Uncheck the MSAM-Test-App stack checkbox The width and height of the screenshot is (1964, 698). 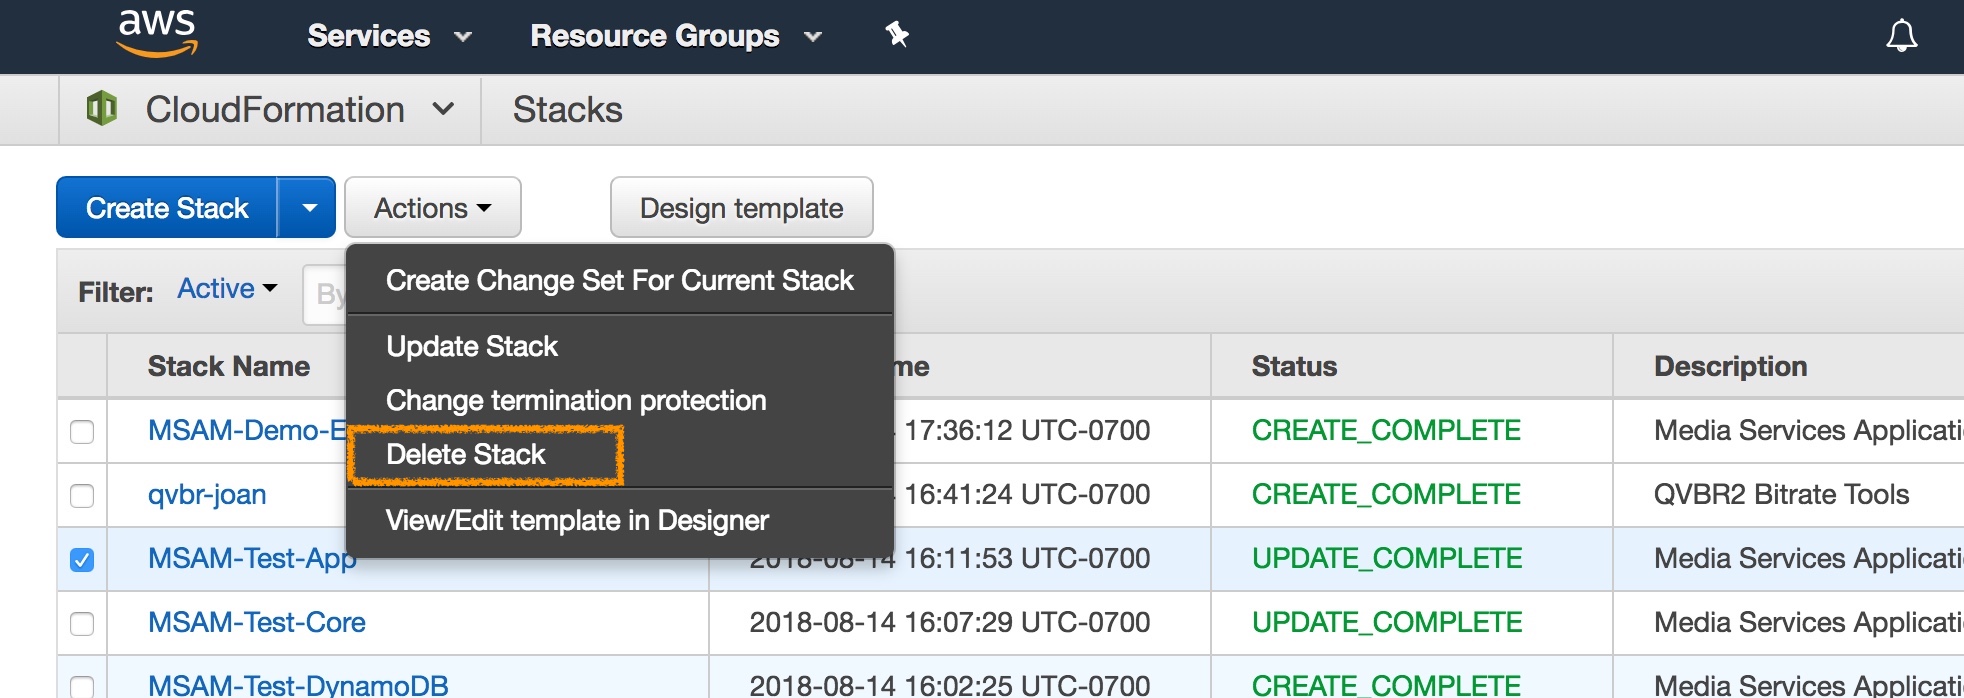tap(82, 560)
